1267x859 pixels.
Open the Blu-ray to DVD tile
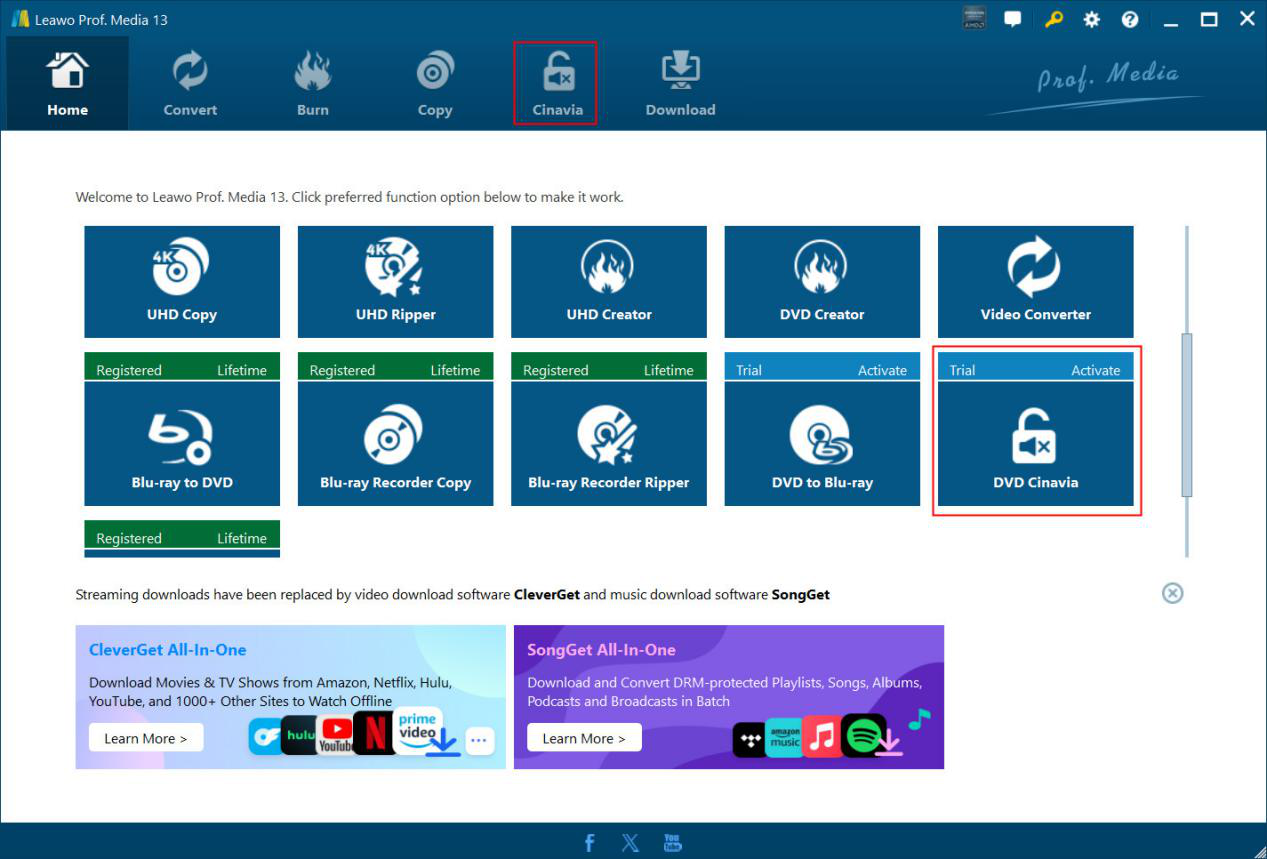tap(182, 444)
